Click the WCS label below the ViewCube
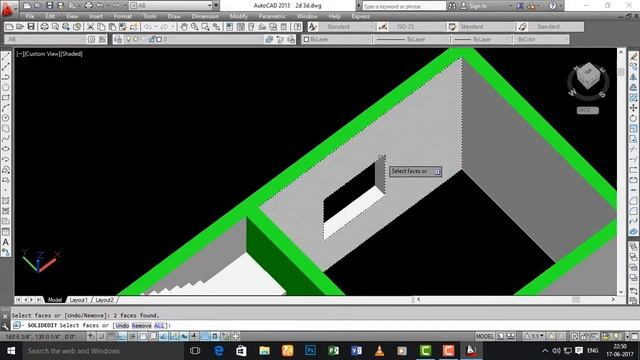 pos(588,111)
